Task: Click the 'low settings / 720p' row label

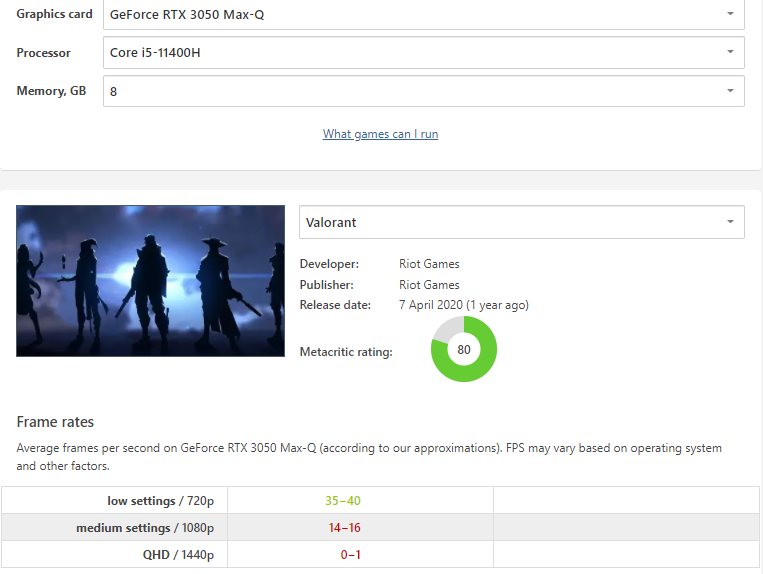Action: (161, 501)
